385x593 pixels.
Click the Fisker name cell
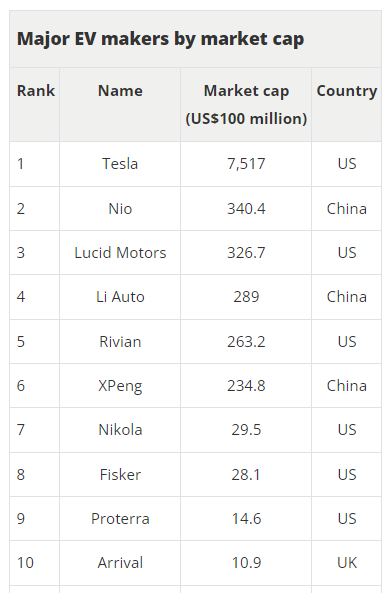(x=120, y=475)
